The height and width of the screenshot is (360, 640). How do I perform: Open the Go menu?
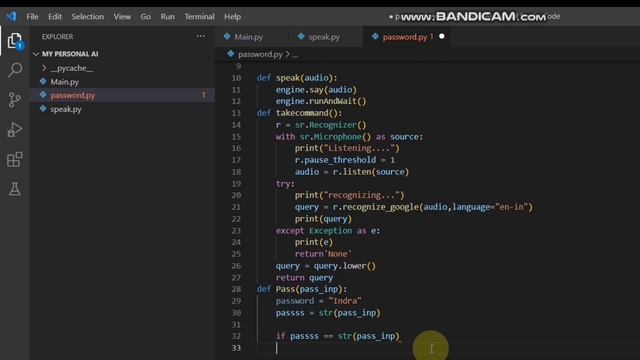click(146, 17)
